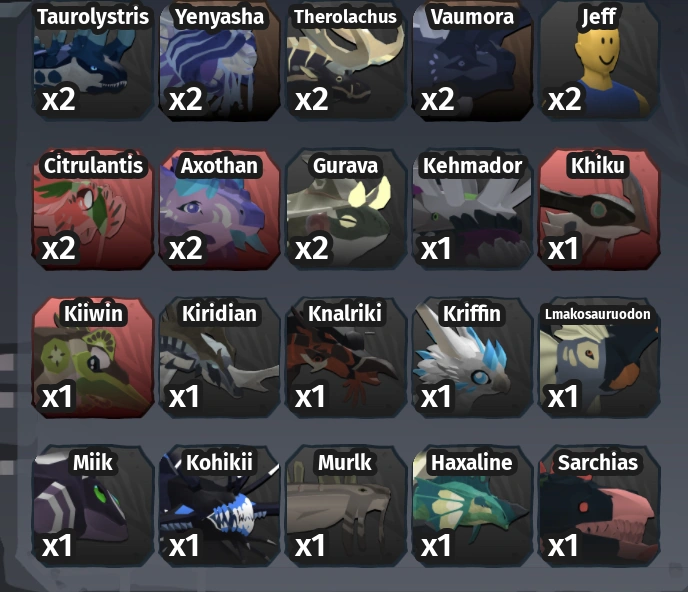Viewport: 688px width, 592px height.
Task: Pick the Kriffin creature card
Action: pyautogui.click(x=473, y=358)
